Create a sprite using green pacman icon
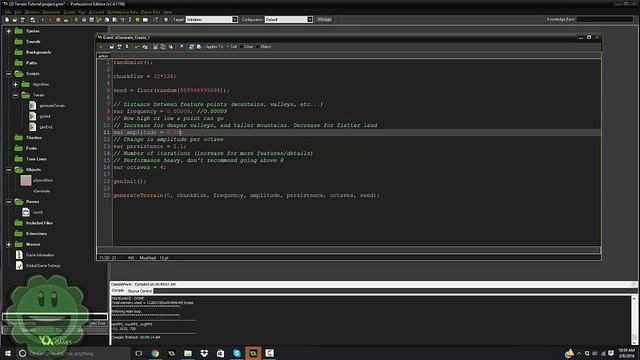Image resolution: width=640 pixels, height=360 pixels. pyautogui.click(x=76, y=20)
